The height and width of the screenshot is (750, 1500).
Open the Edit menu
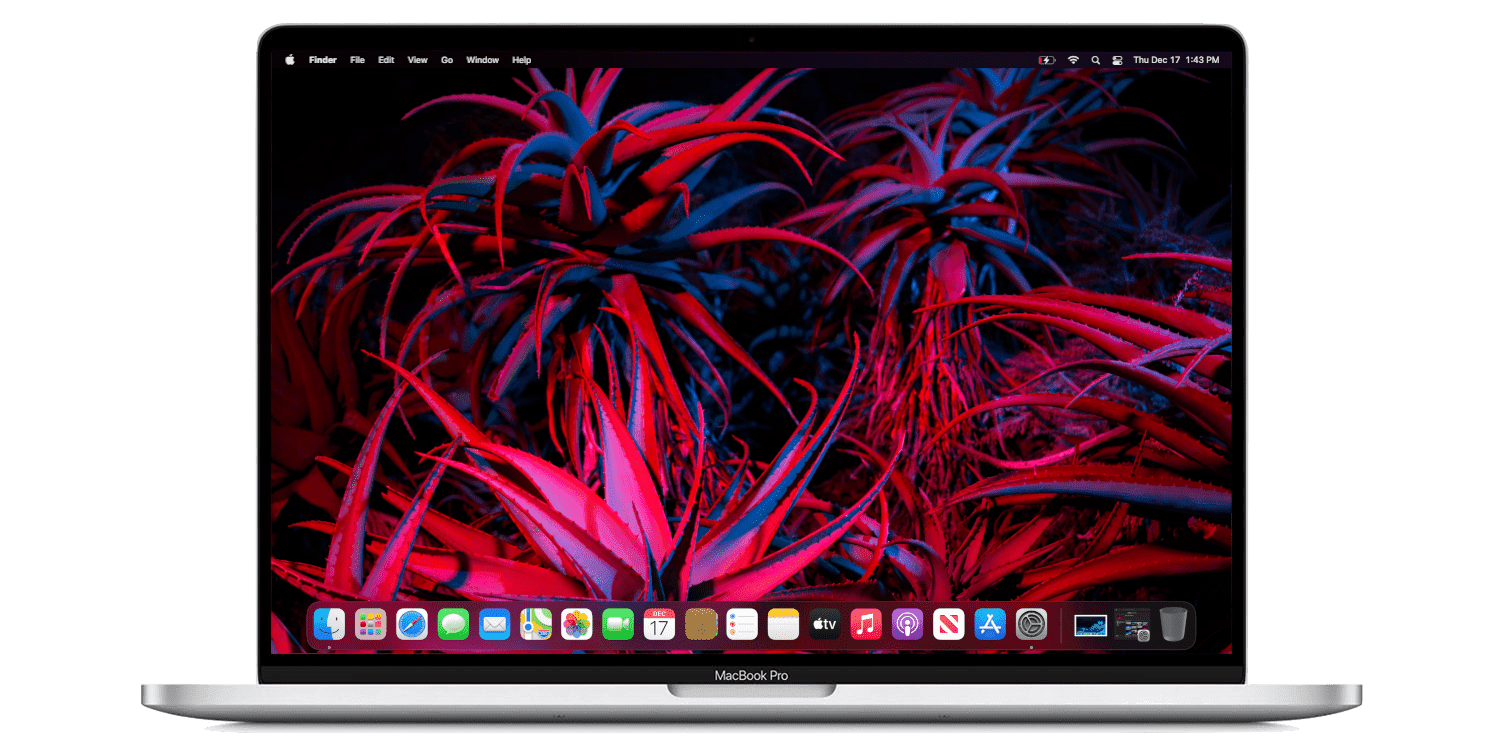pos(386,60)
